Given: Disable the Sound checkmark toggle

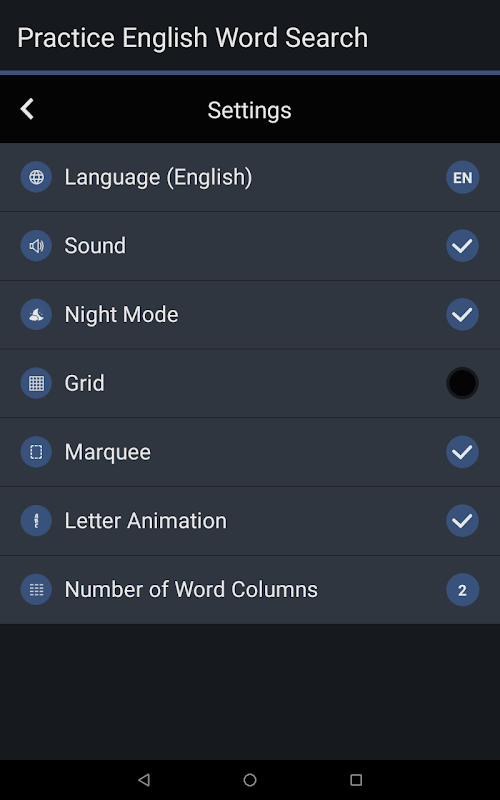Looking at the screenshot, I should click(x=462, y=246).
